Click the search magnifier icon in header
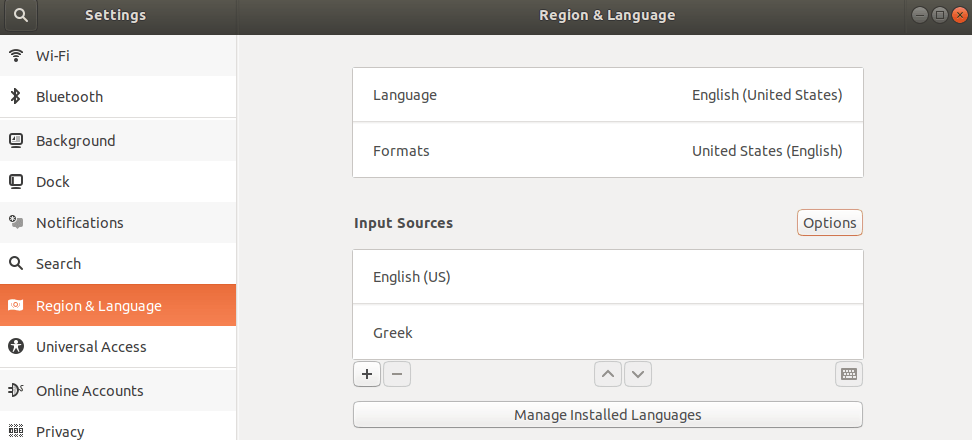 (20, 15)
